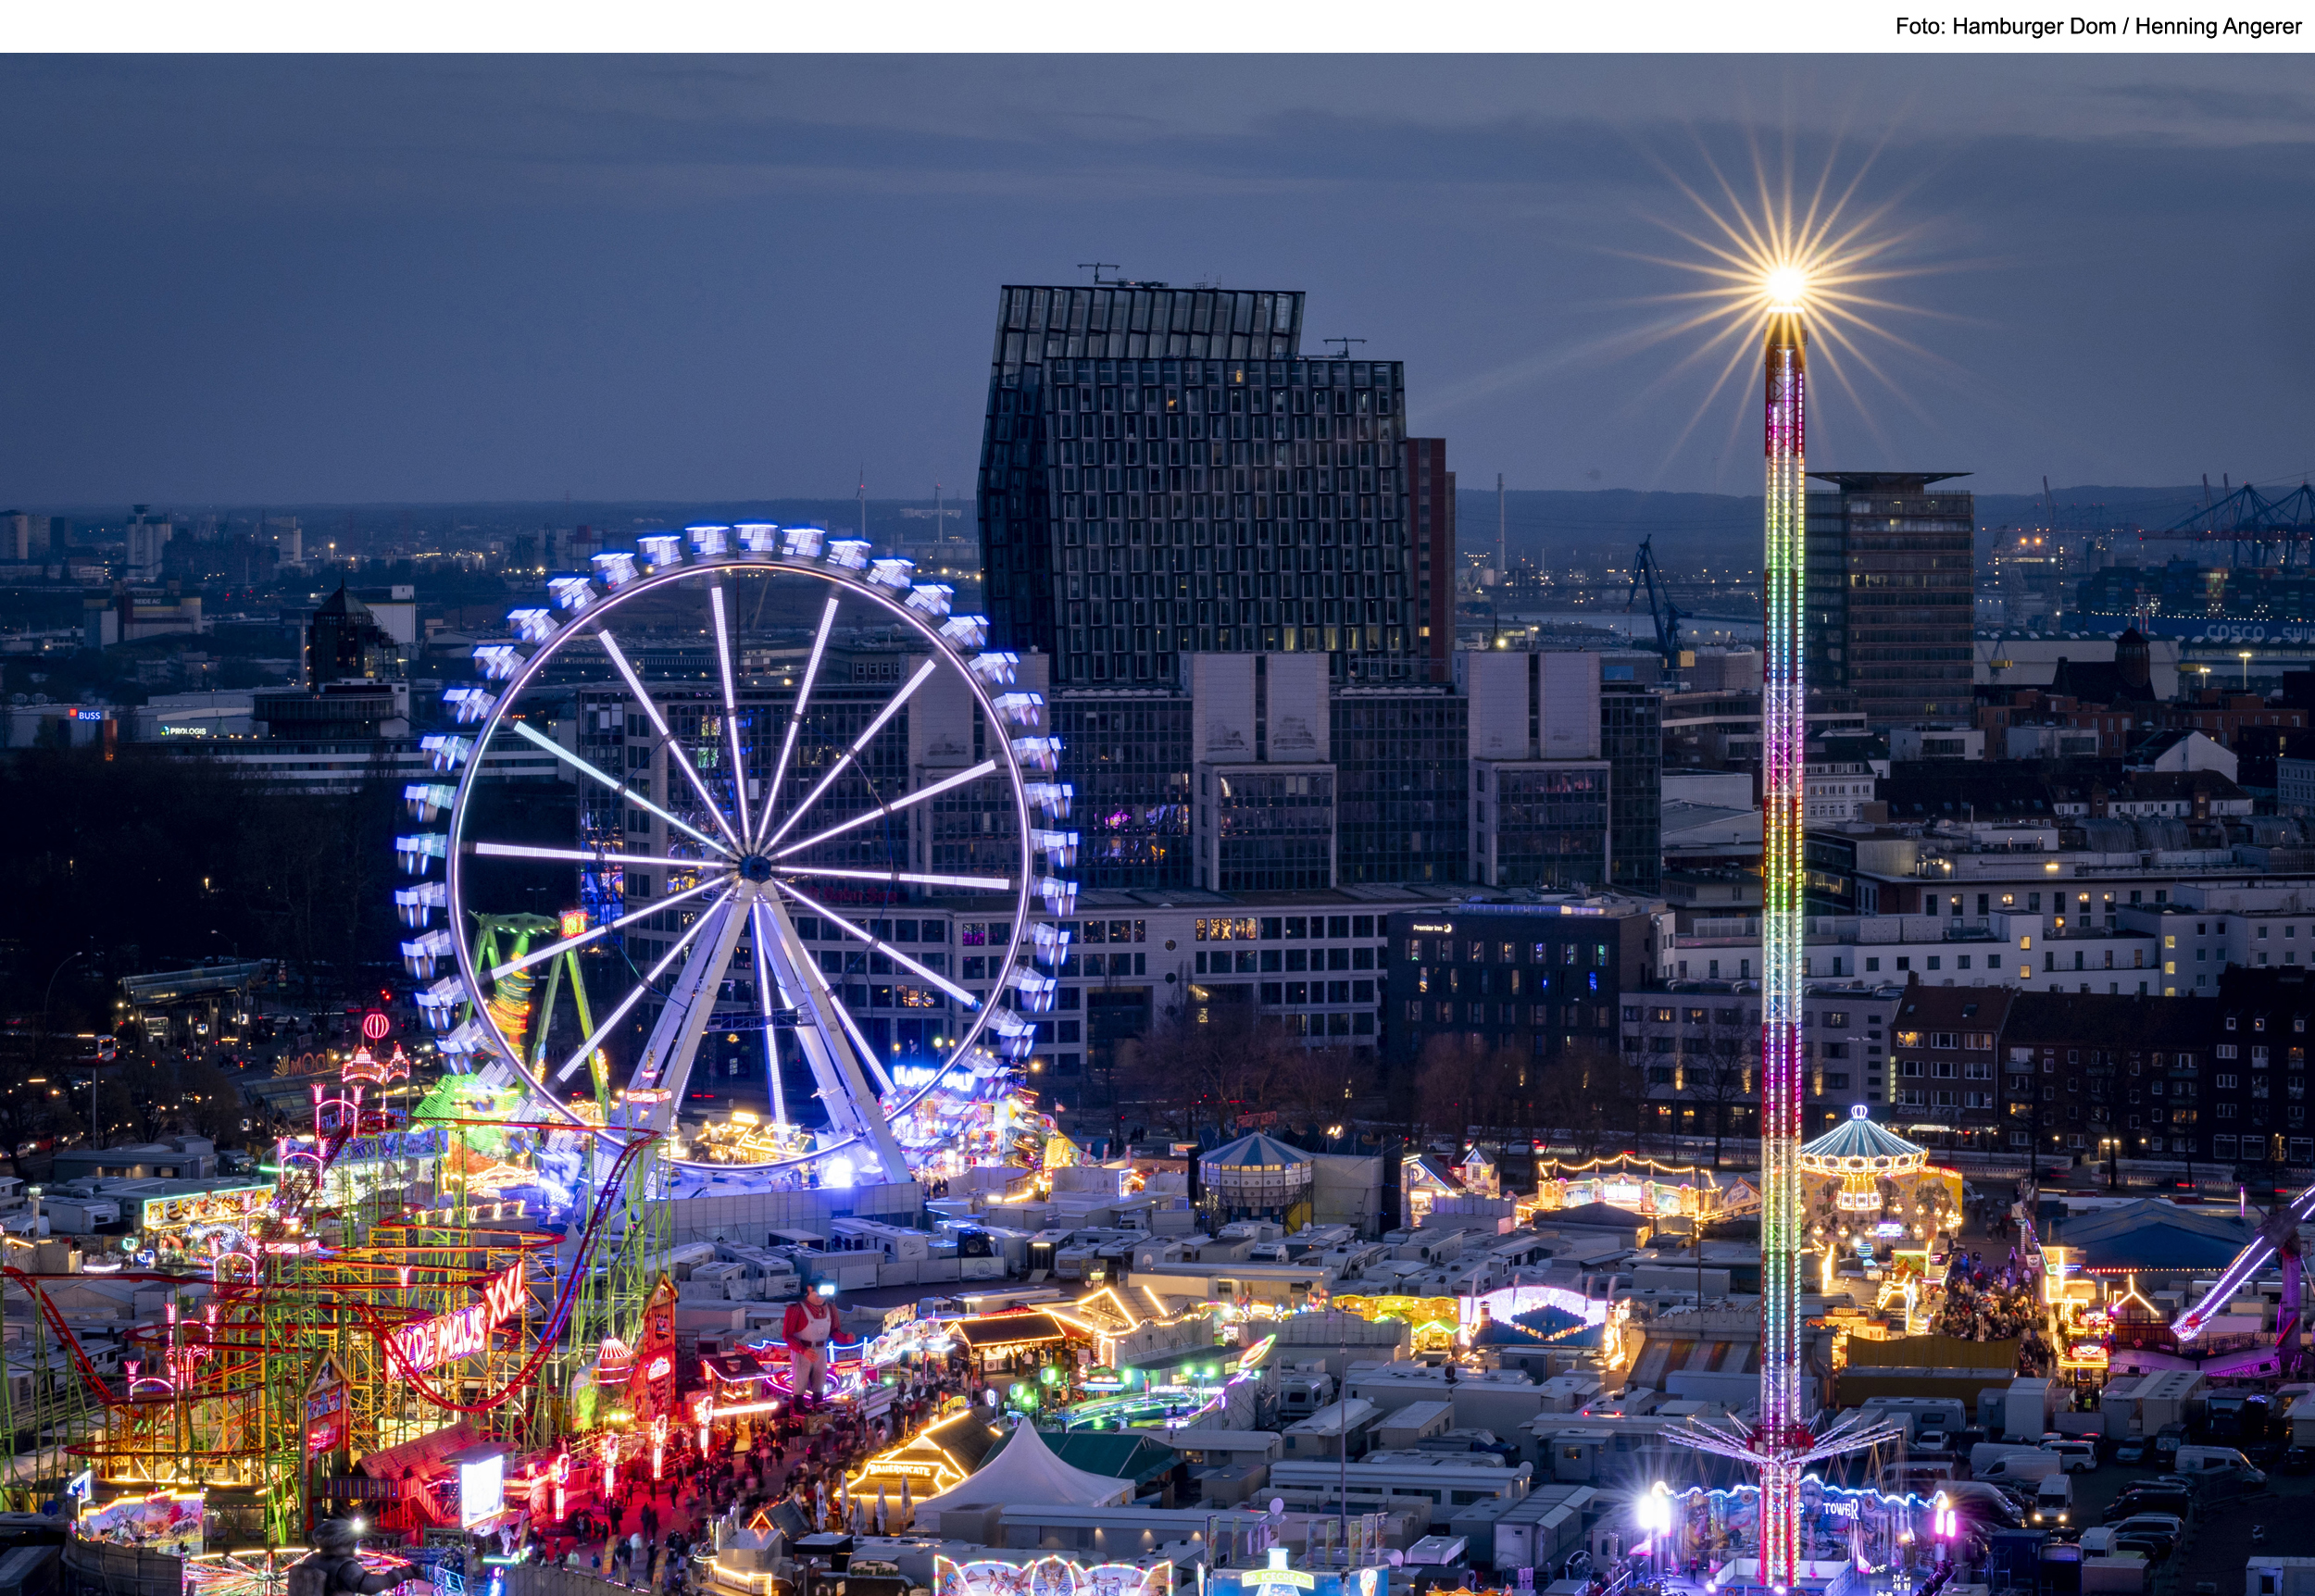
Task: Click the PROLOGIS illuminated sign
Action: 185,731
